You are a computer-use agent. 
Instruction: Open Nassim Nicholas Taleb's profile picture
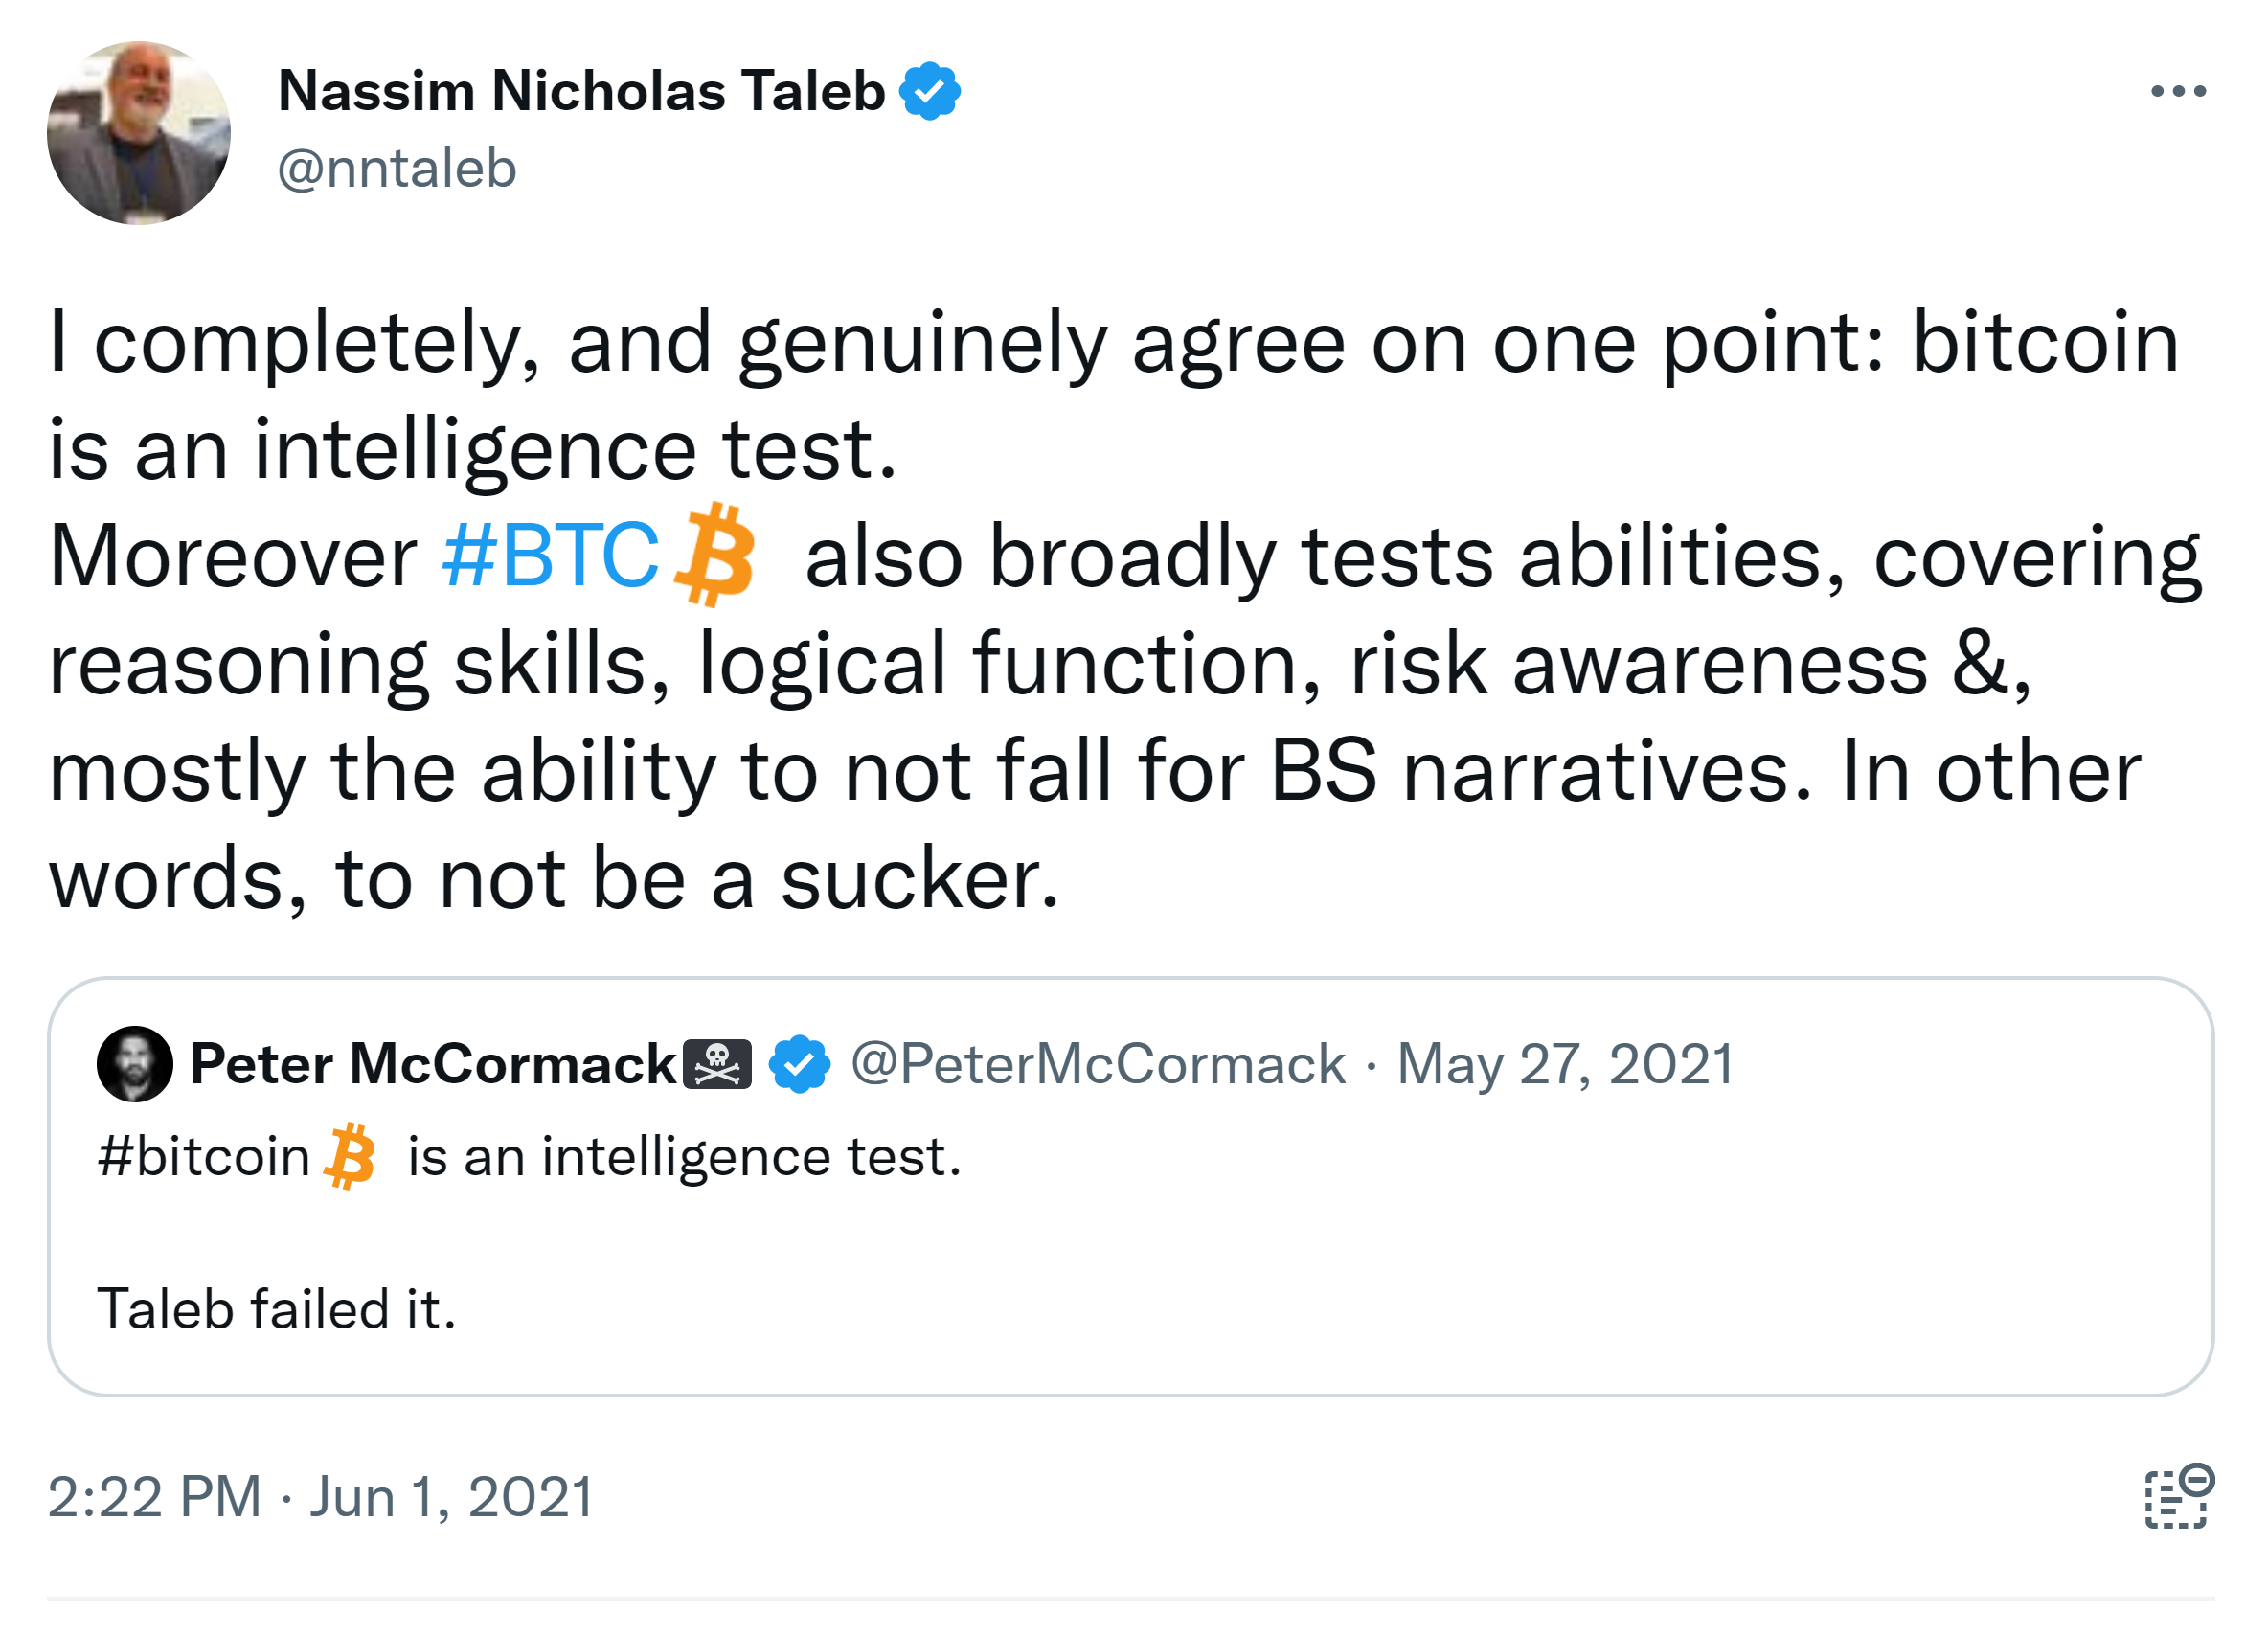tap(138, 133)
